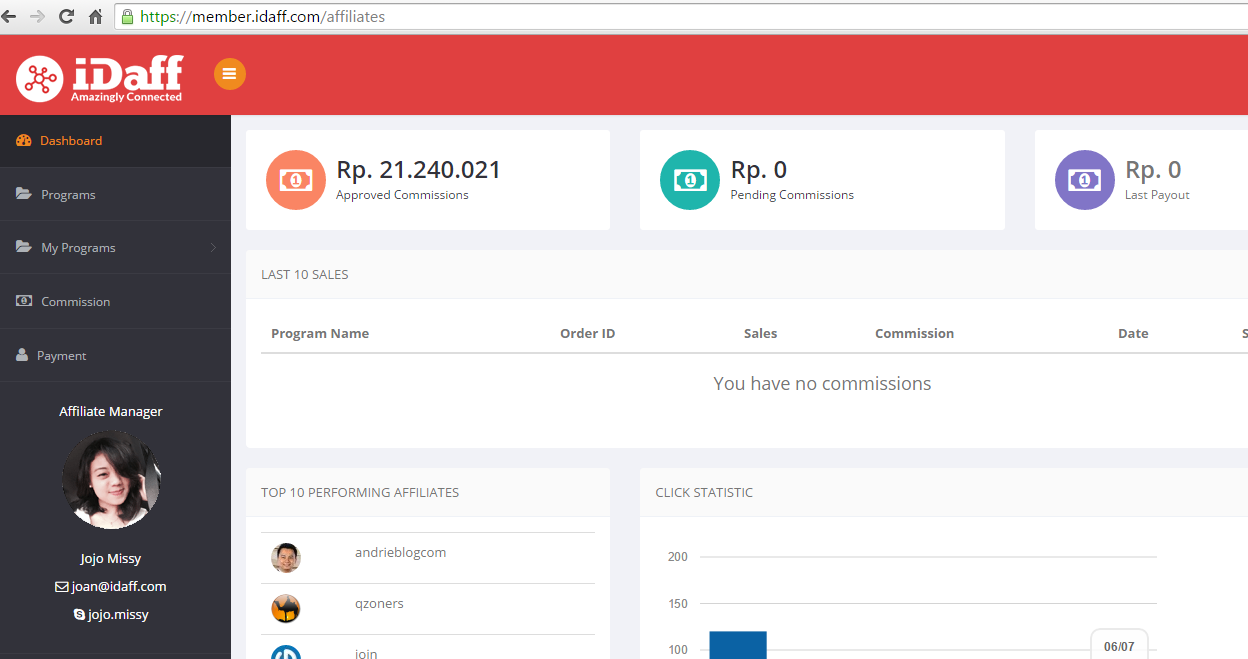The image size is (1248, 659).
Task: Click the browser forward arrow
Action: coord(38,16)
